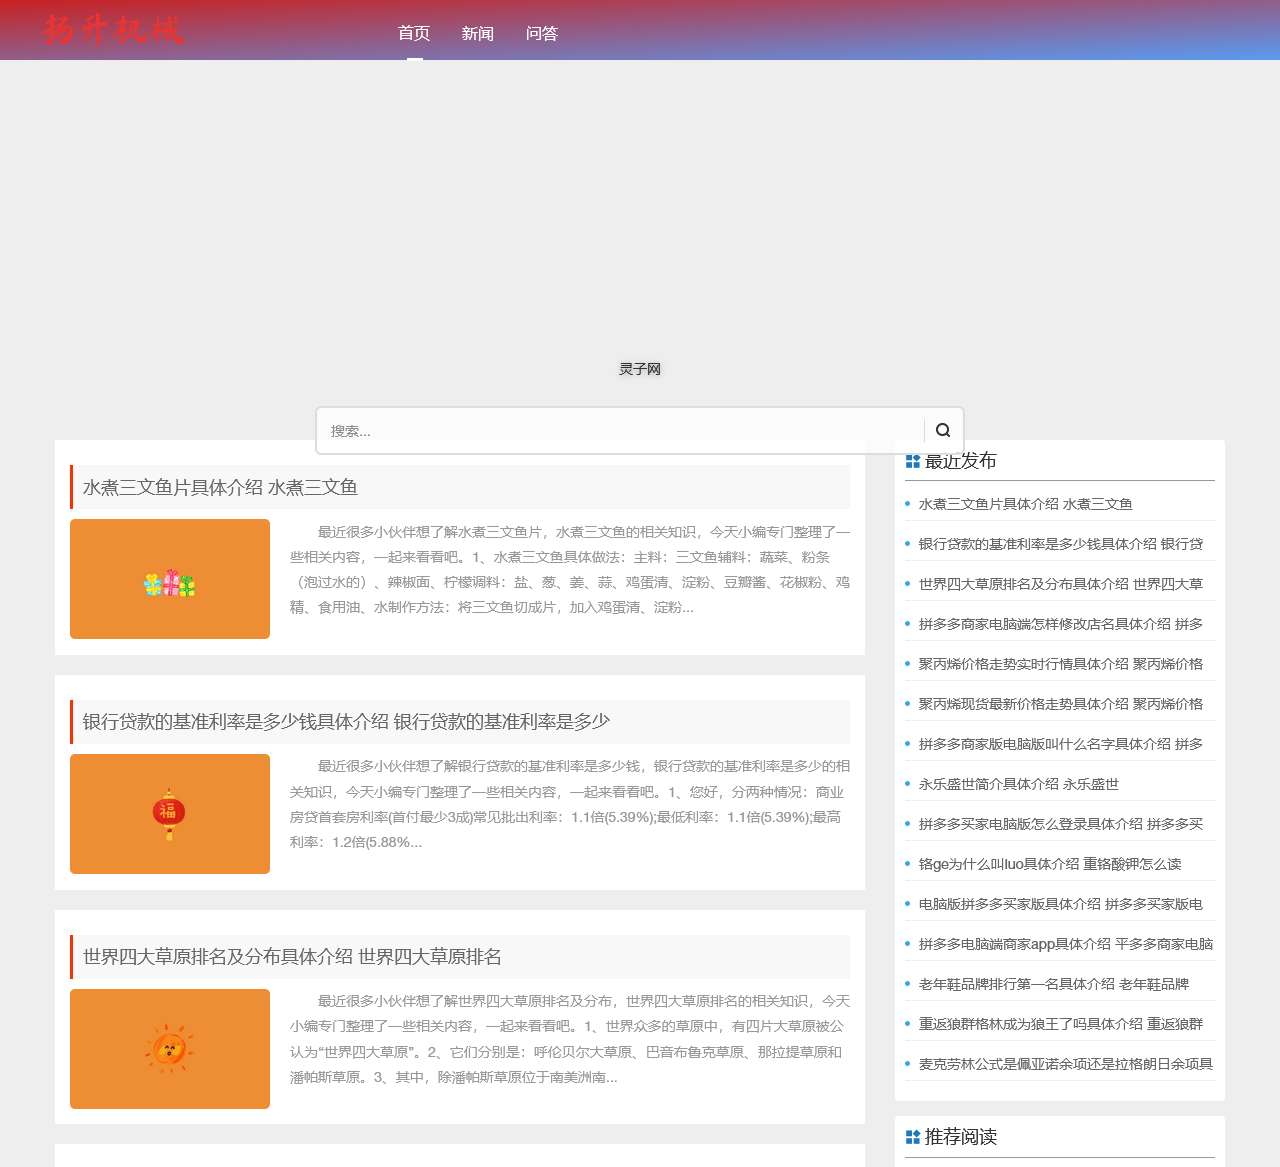
Task: Click the search magnifier icon
Action: 943,430
